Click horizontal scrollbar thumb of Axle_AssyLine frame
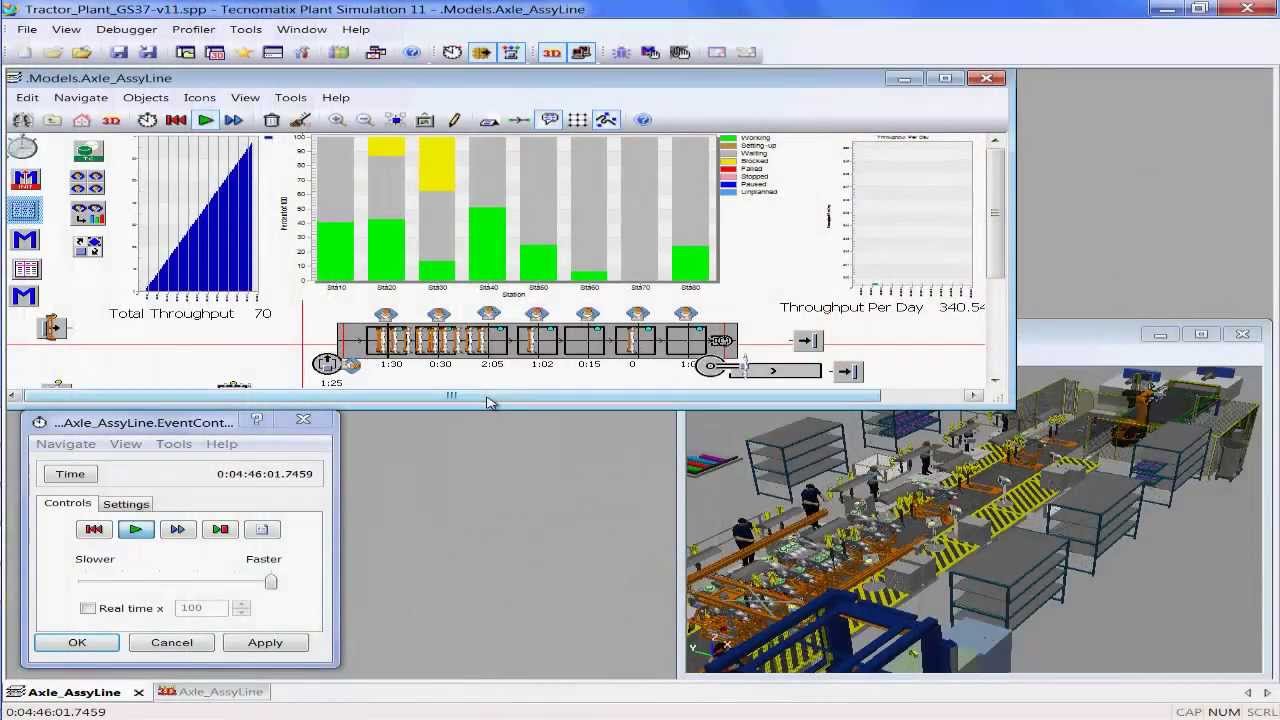 pyautogui.click(x=451, y=395)
